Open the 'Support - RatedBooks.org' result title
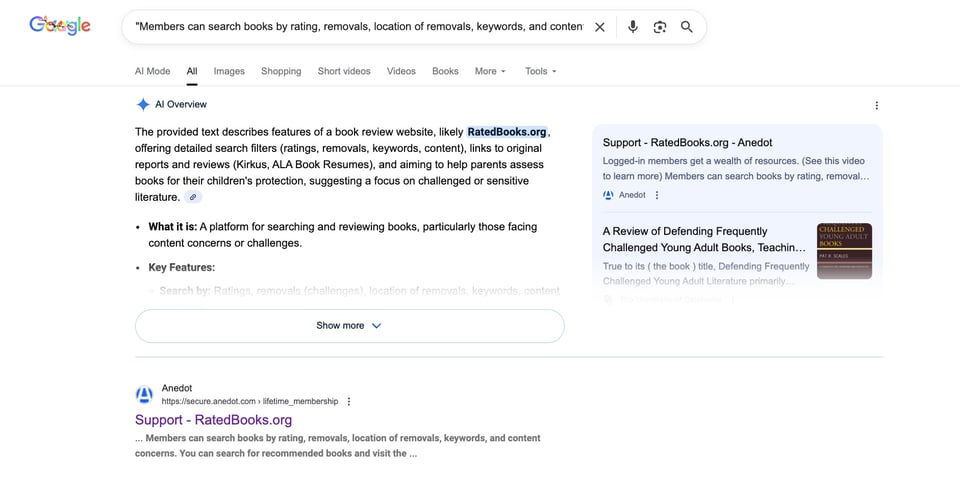Screen dimensions: 960x479 coord(214,420)
